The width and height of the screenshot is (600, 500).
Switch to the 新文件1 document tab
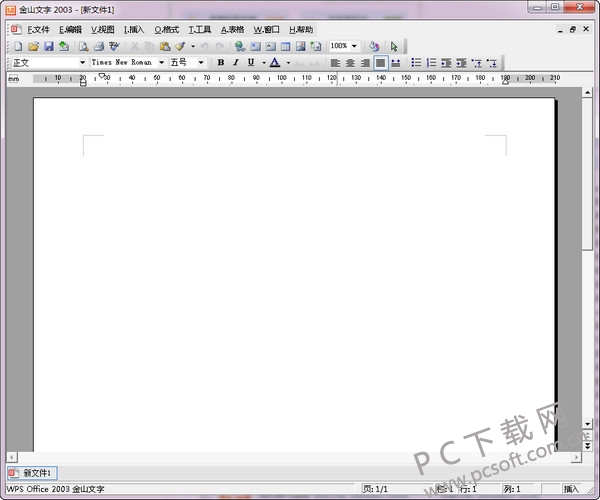32,473
